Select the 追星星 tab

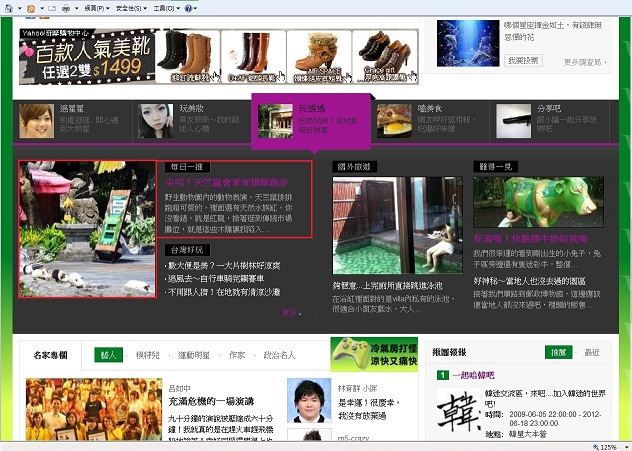tap(73, 121)
